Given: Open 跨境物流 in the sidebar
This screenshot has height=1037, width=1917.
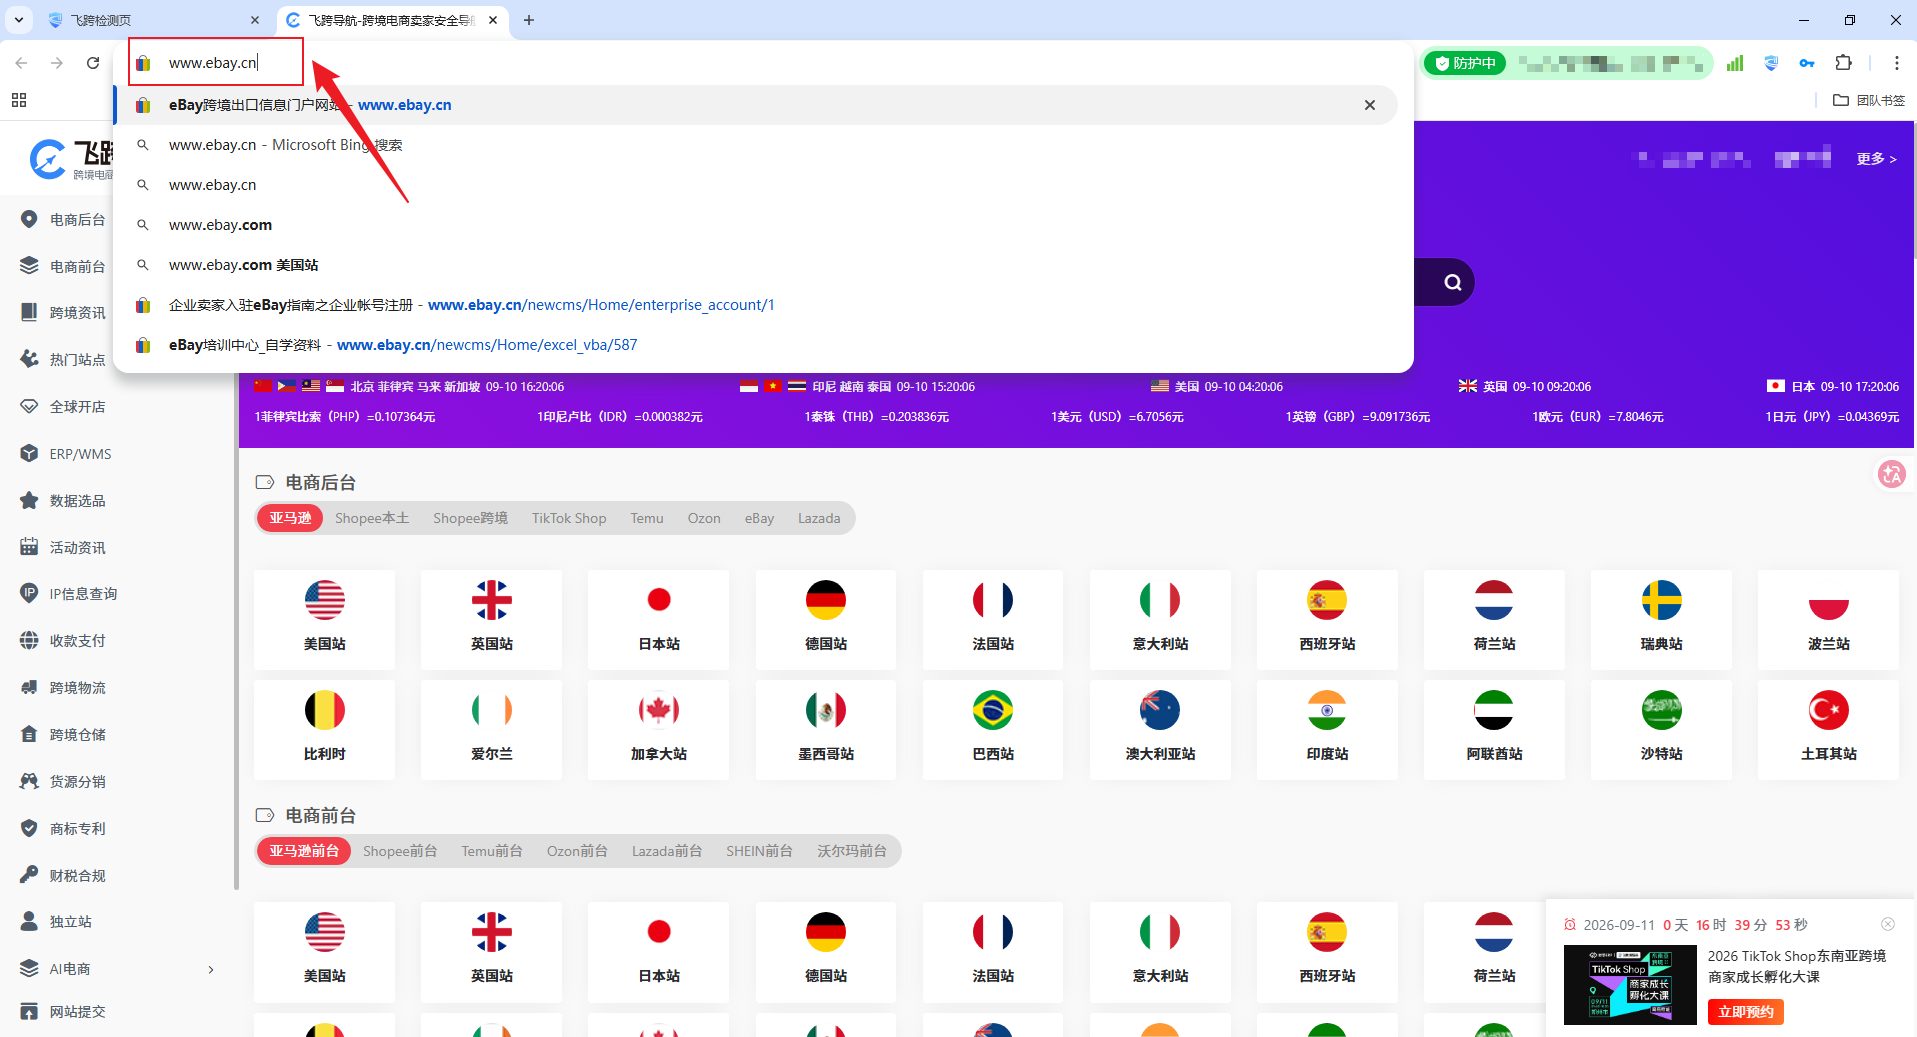Looking at the screenshot, I should (77, 688).
